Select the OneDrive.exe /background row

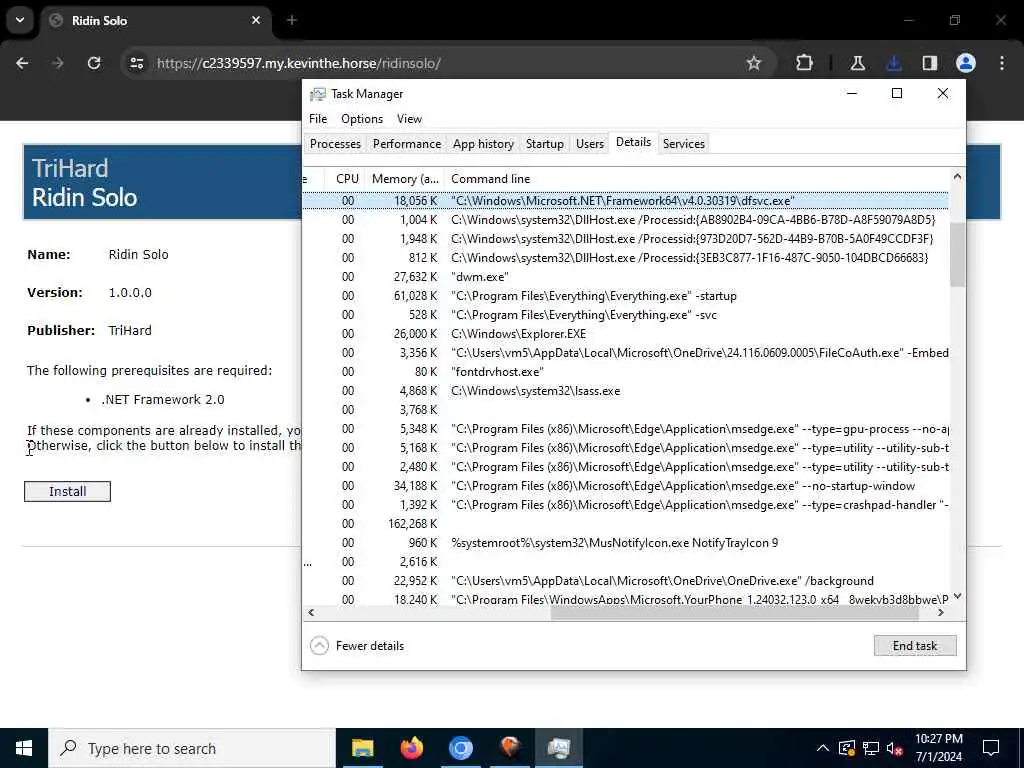coord(626,581)
